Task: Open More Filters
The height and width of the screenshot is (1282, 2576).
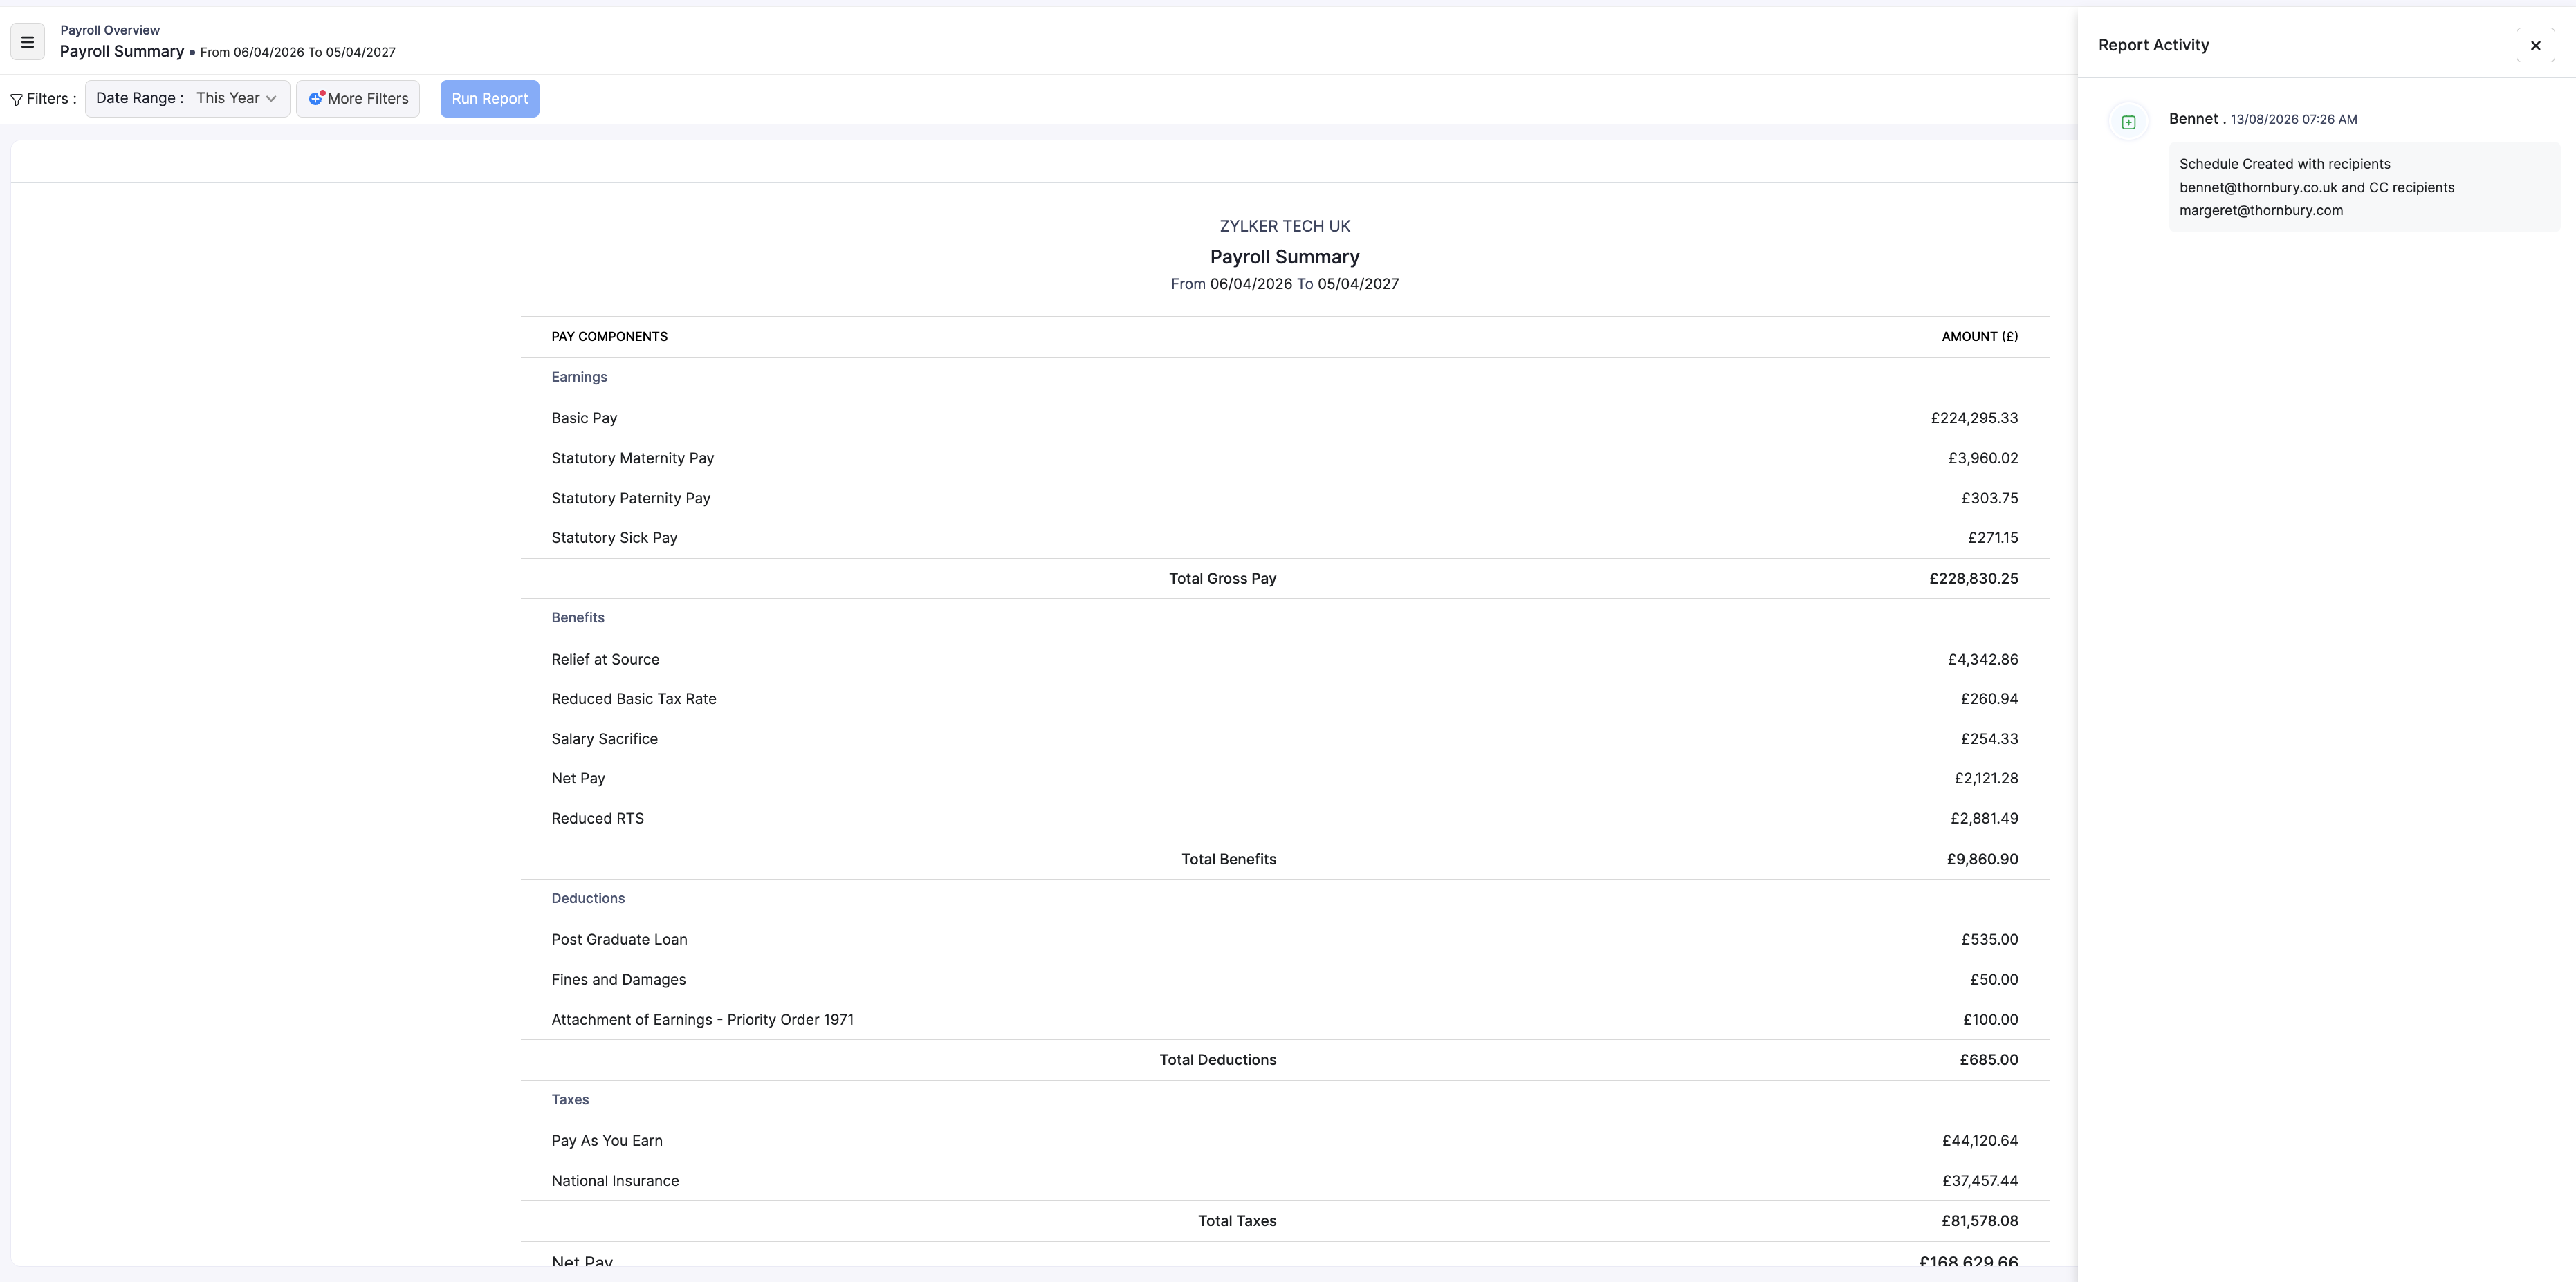Action: pyautogui.click(x=358, y=98)
